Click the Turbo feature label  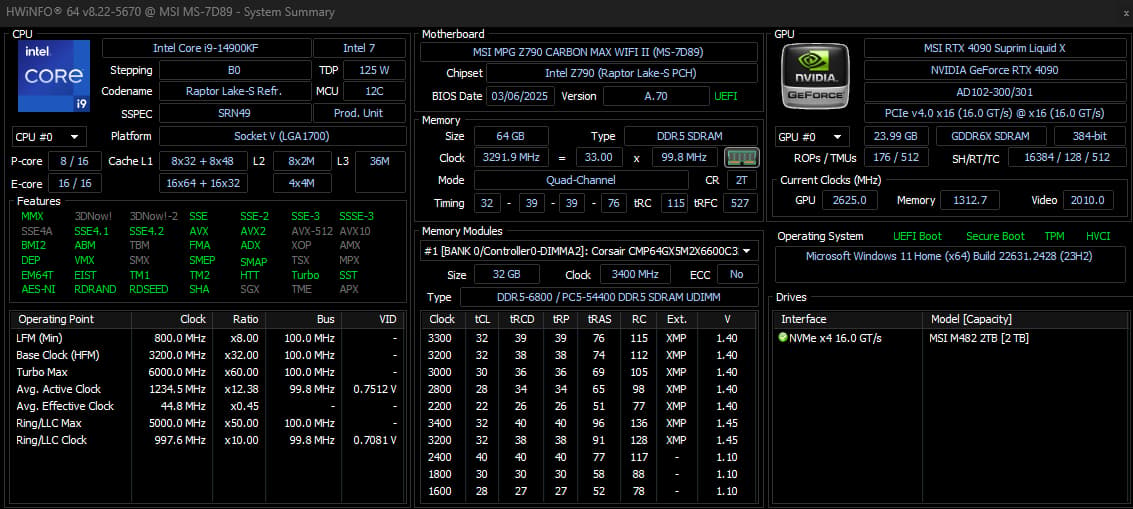pos(305,275)
